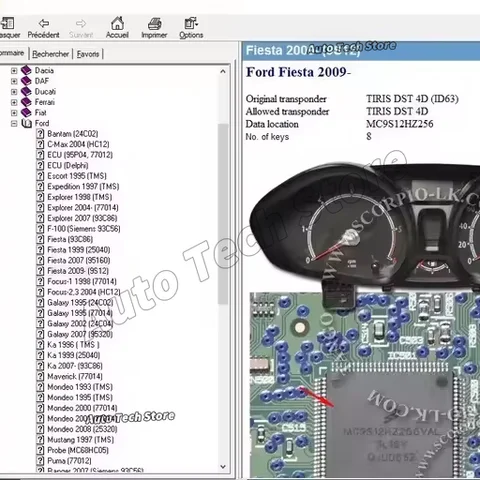Click the Imprimer printer icon
The height and width of the screenshot is (480, 480).
(x=154, y=24)
